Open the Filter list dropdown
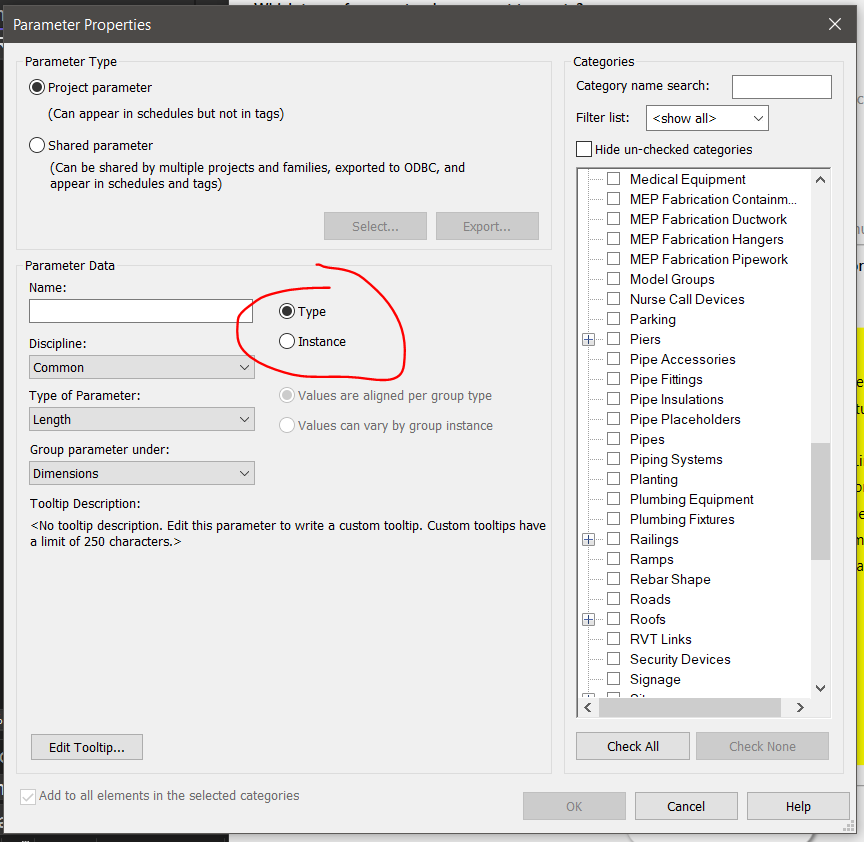This screenshot has height=842, width=864. [x=707, y=118]
